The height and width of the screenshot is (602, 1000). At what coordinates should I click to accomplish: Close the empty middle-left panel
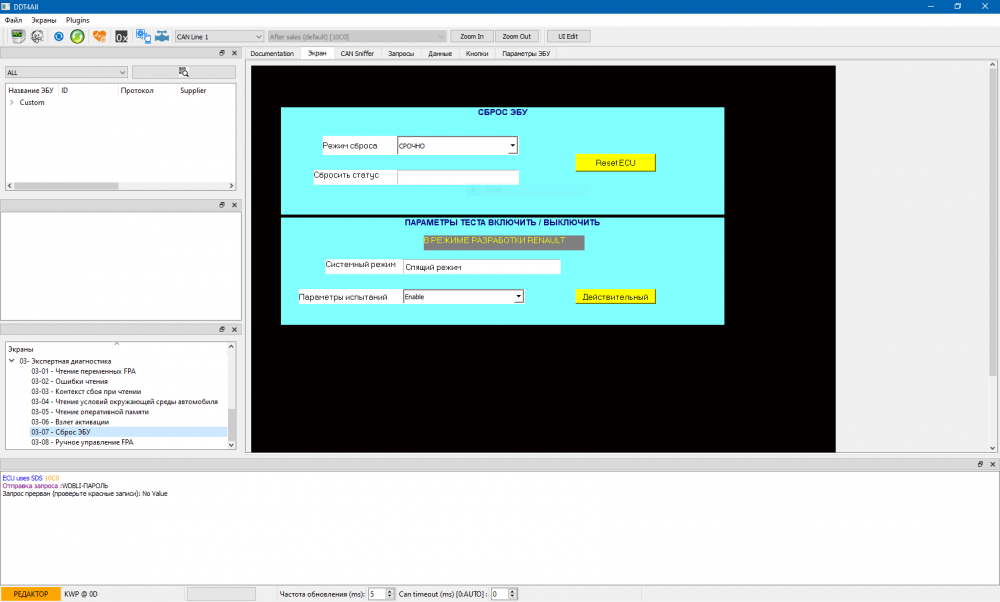234,205
